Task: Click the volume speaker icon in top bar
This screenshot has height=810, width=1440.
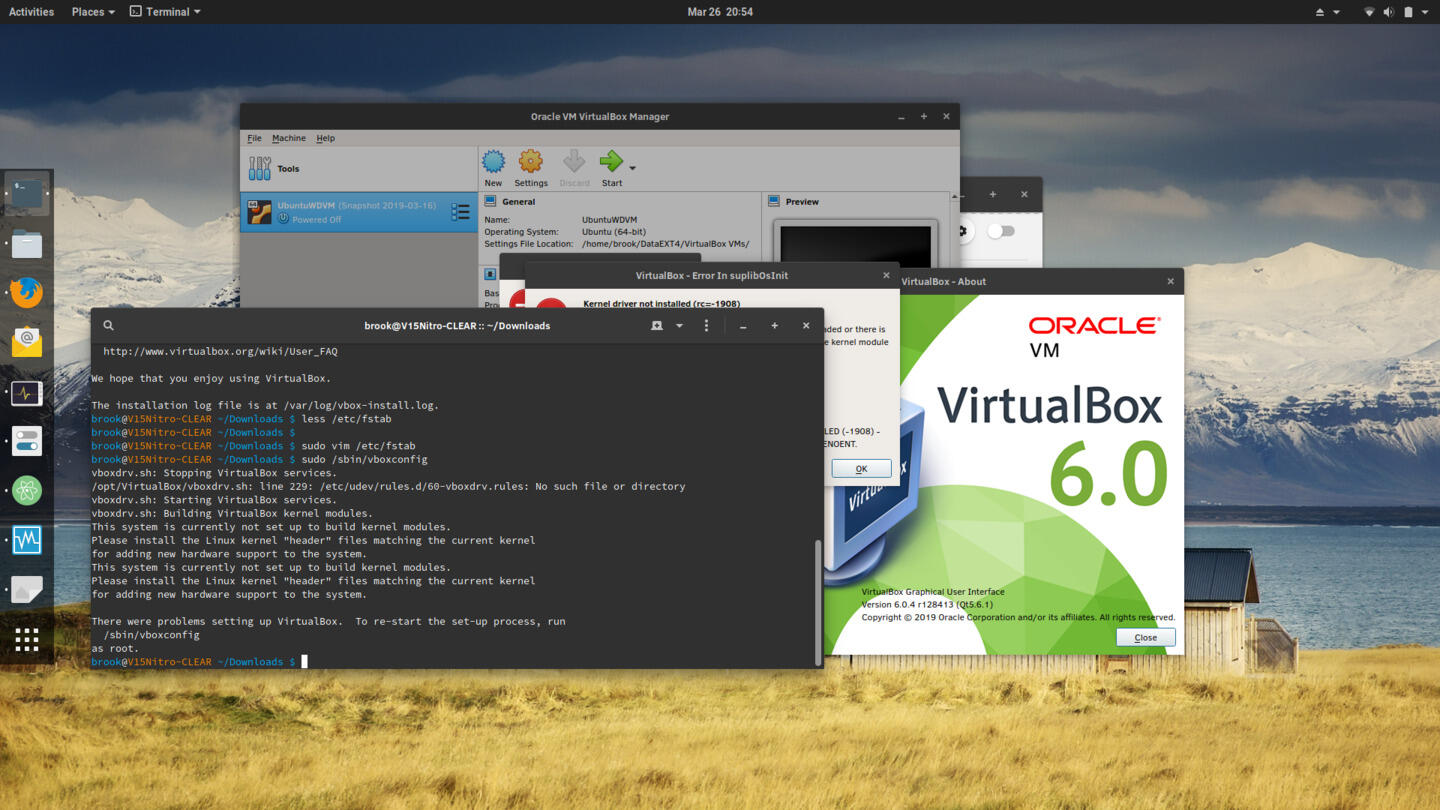Action: pyautogui.click(x=1388, y=12)
